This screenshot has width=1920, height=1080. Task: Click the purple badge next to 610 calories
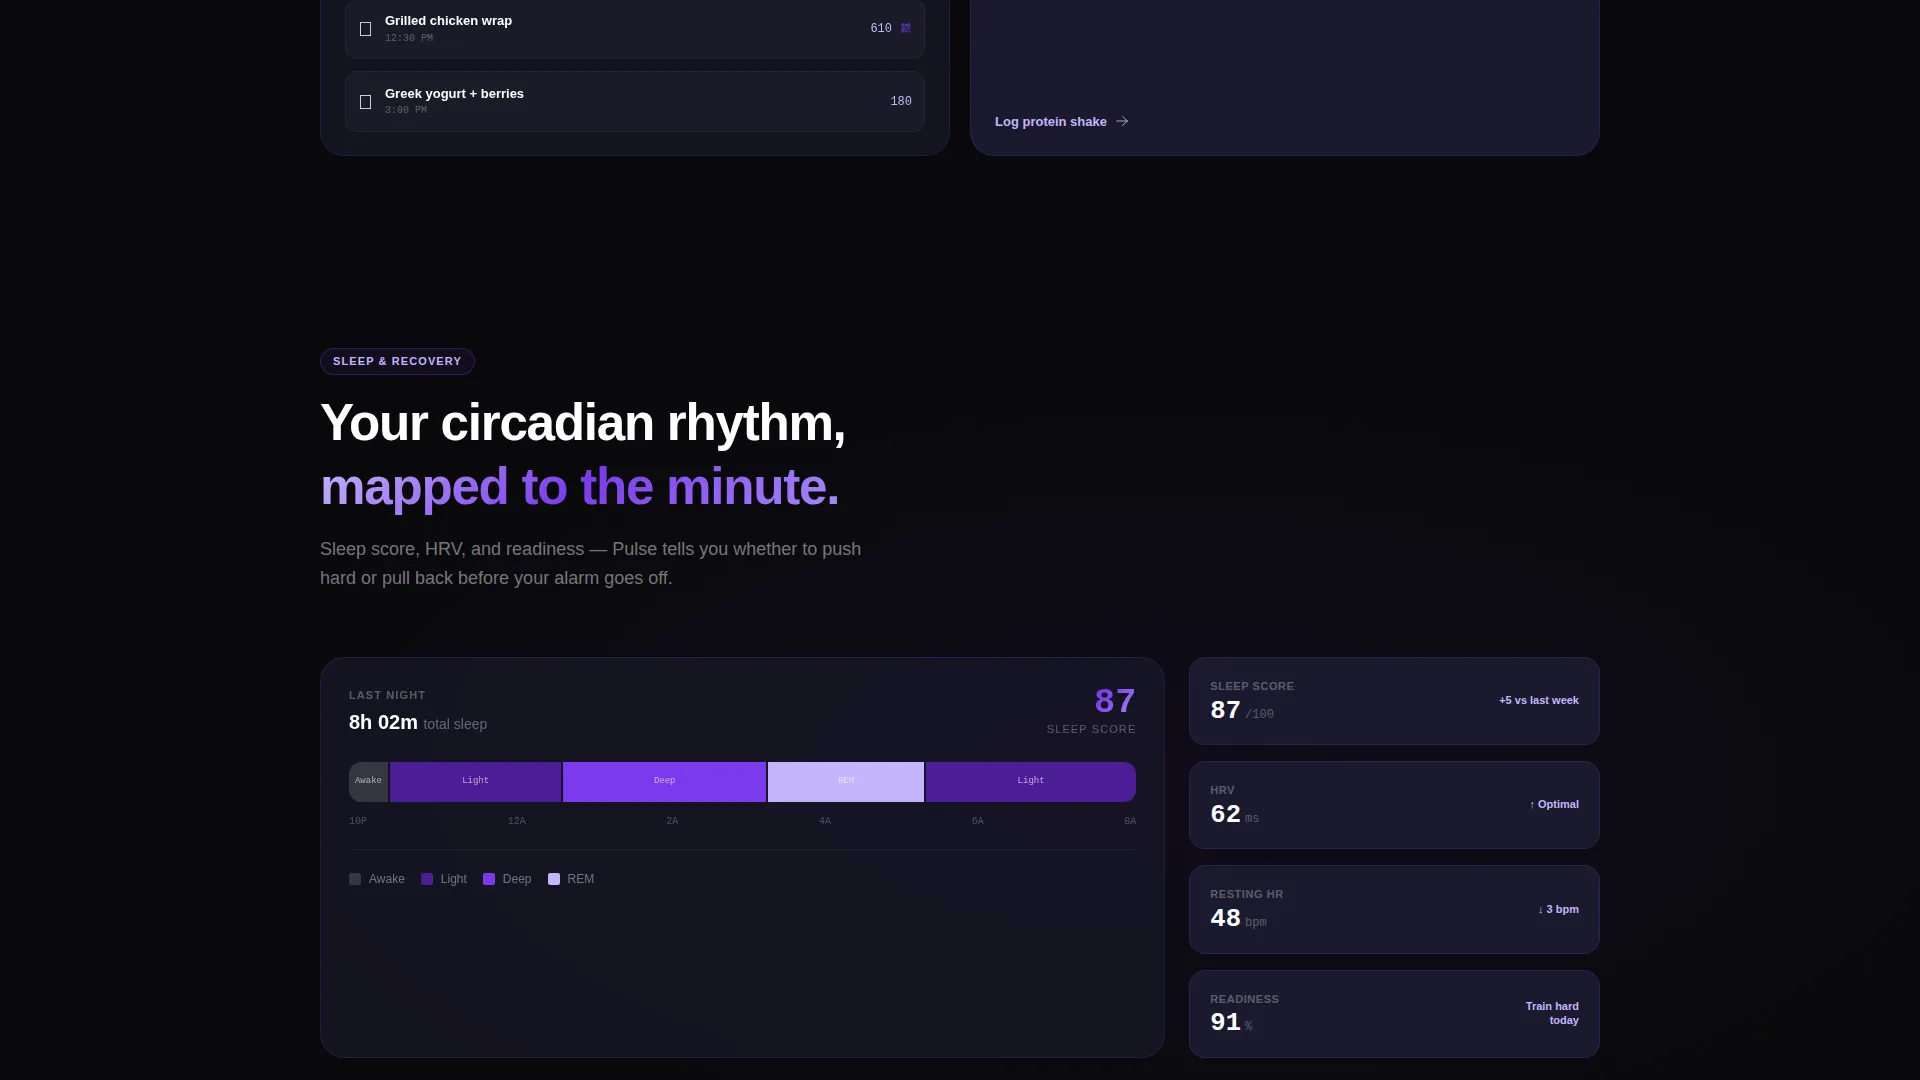click(x=906, y=28)
